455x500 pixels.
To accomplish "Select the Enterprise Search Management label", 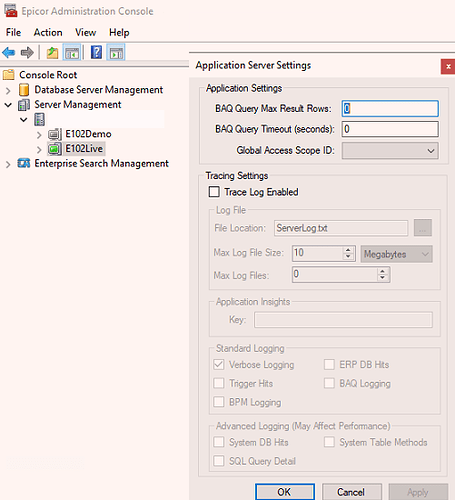I will pos(102,163).
